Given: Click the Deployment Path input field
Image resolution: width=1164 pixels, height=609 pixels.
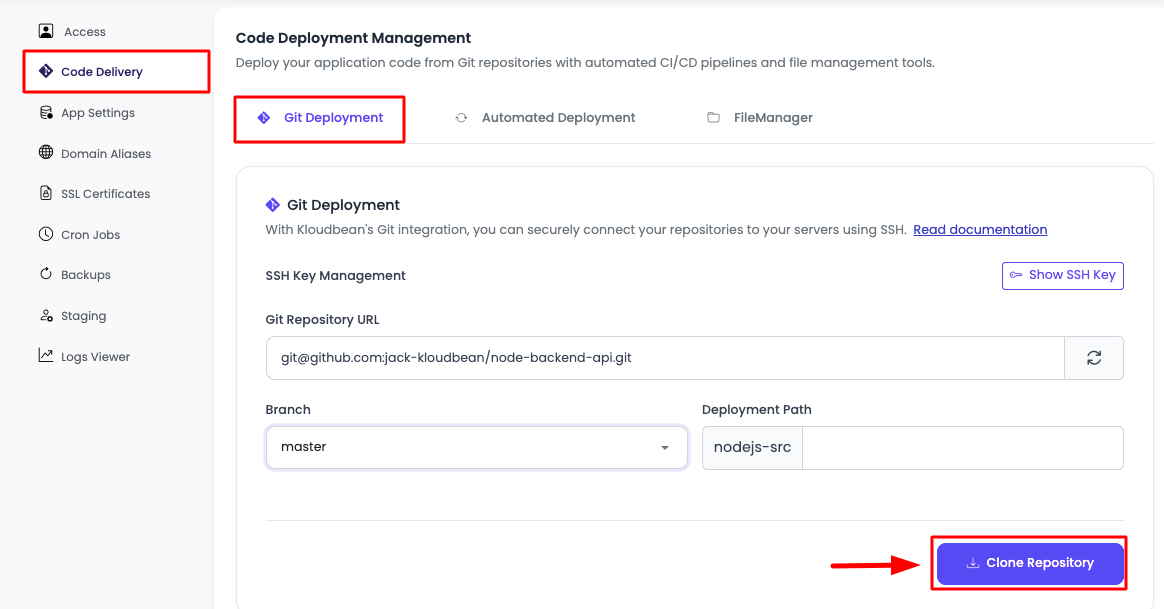Looking at the screenshot, I should (962, 448).
